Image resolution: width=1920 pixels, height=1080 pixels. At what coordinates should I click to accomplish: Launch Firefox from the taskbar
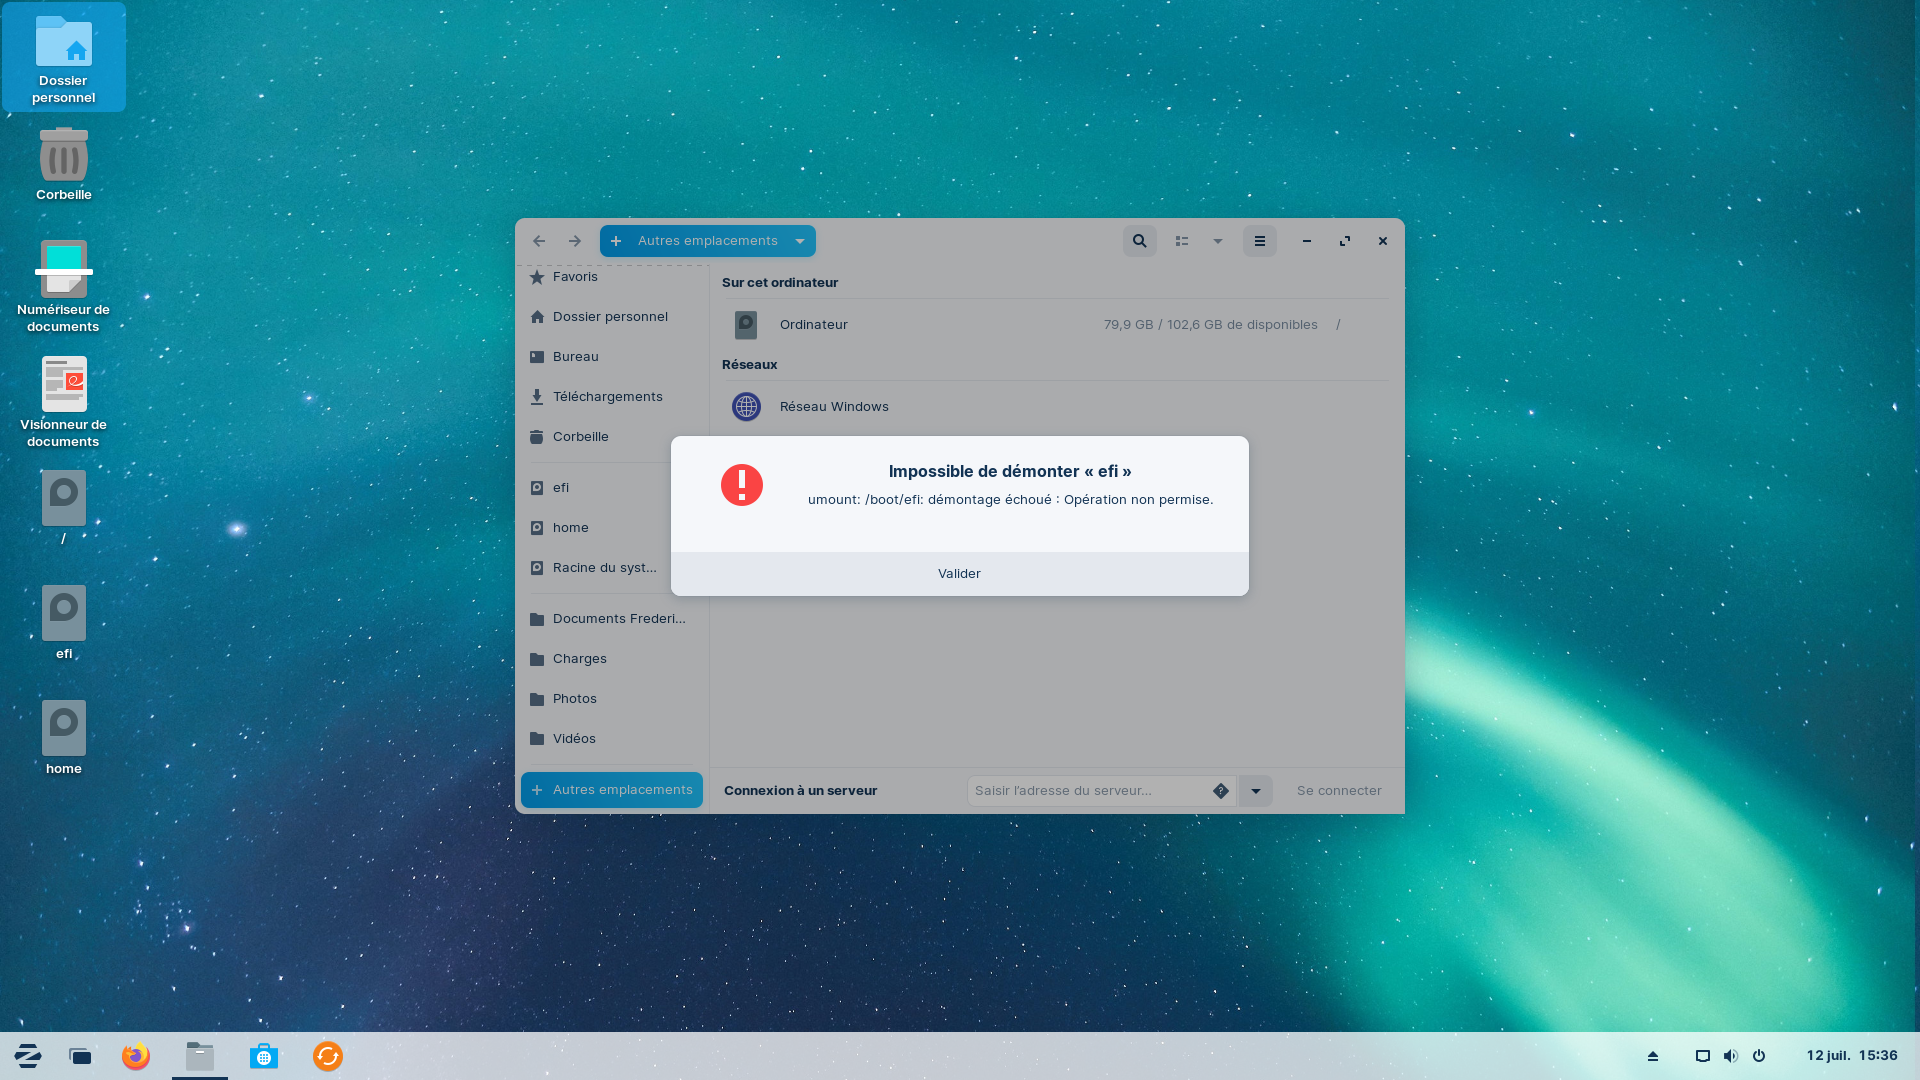pyautogui.click(x=136, y=1057)
